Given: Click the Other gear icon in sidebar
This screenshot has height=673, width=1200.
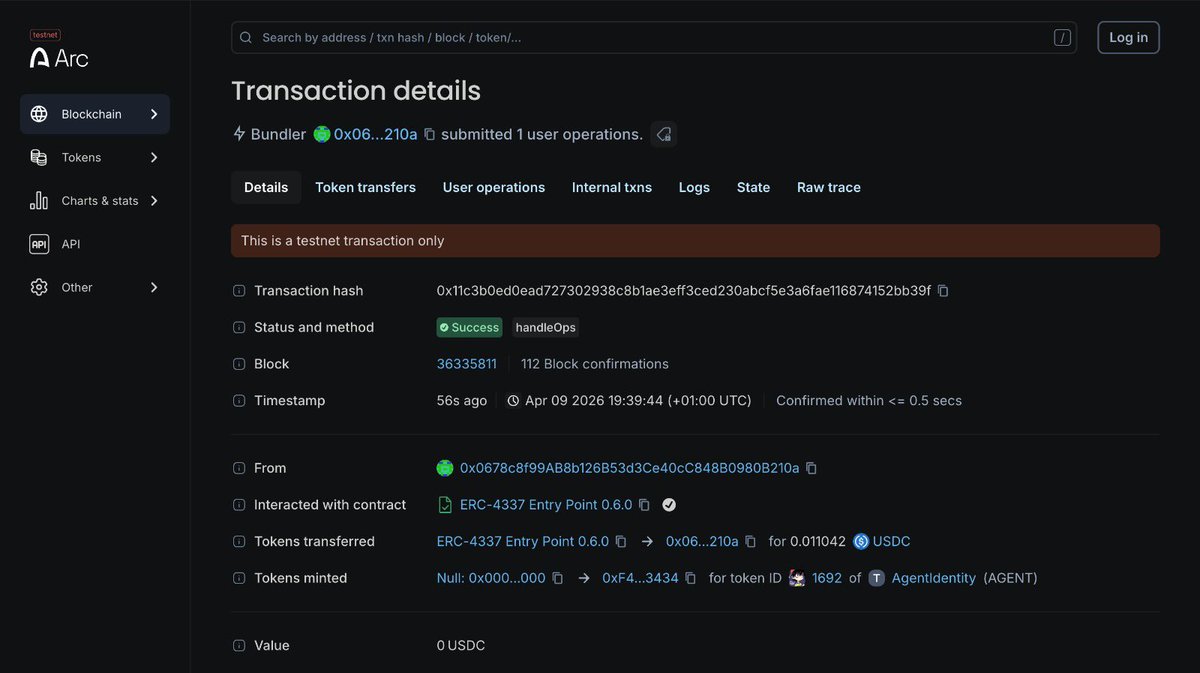Looking at the screenshot, I should point(39,287).
